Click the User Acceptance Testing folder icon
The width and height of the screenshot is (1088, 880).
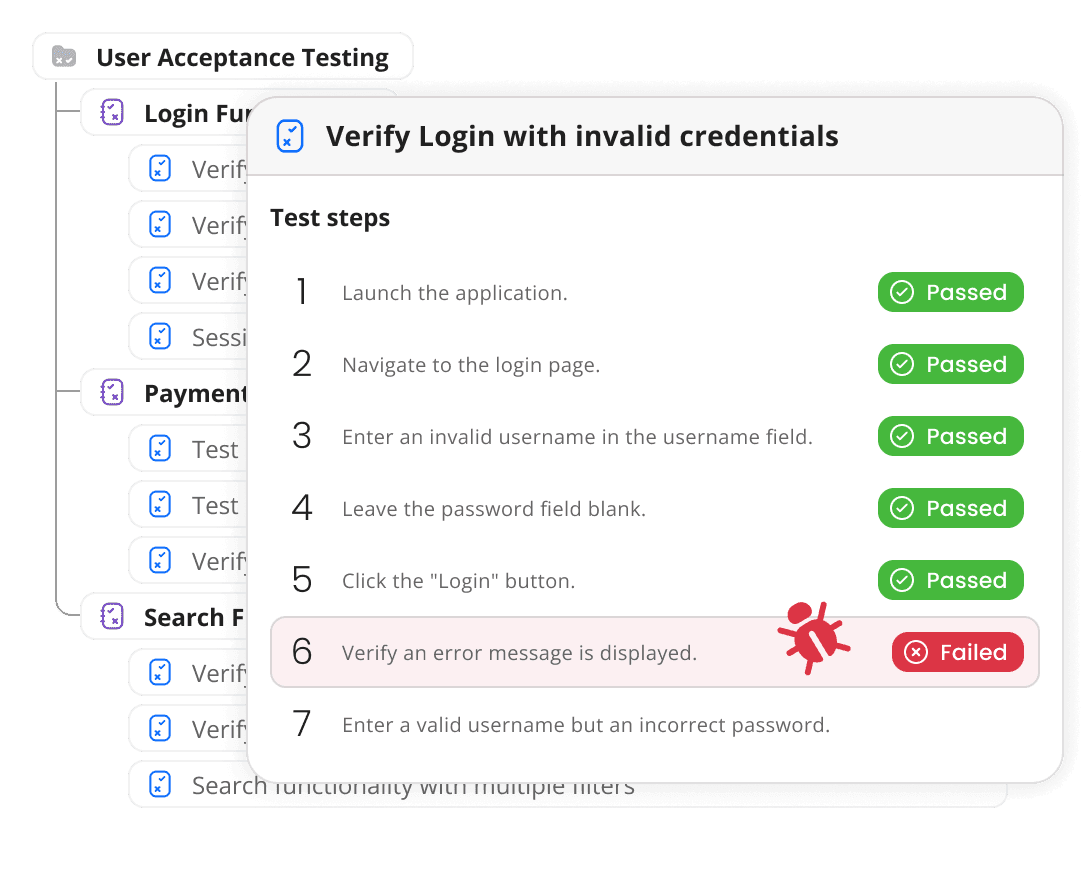point(64,57)
